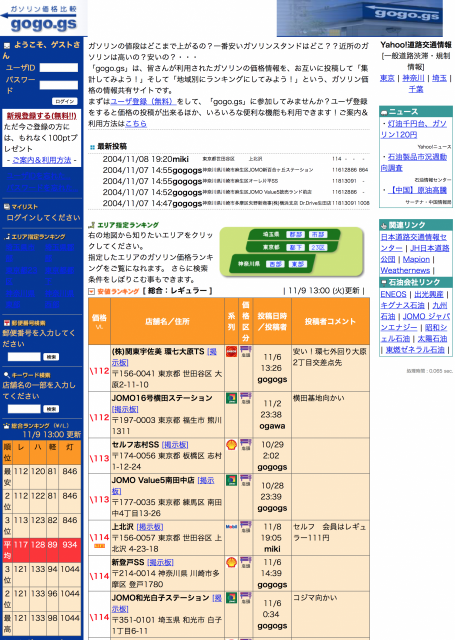Click the price category flag in the 新登戸SS row
455x640 pixels.
(246, 562)
